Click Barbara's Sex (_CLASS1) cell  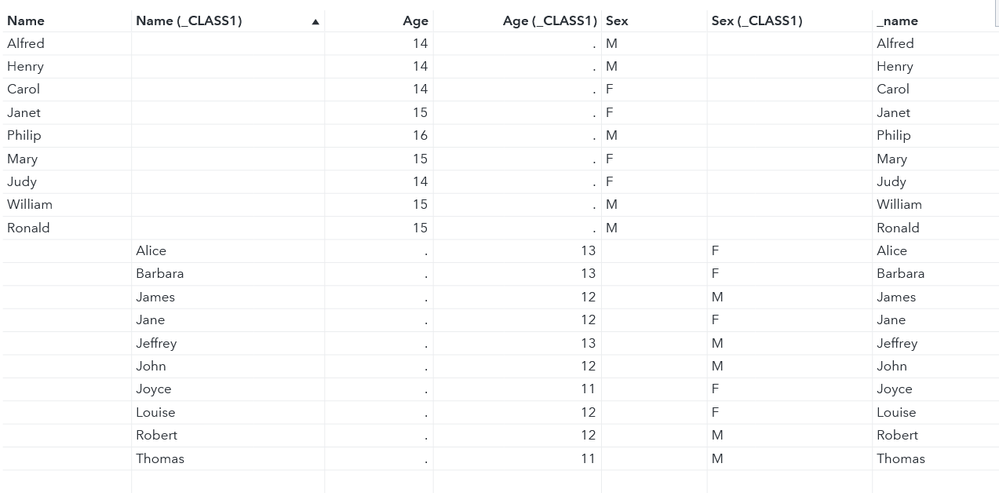tap(716, 274)
